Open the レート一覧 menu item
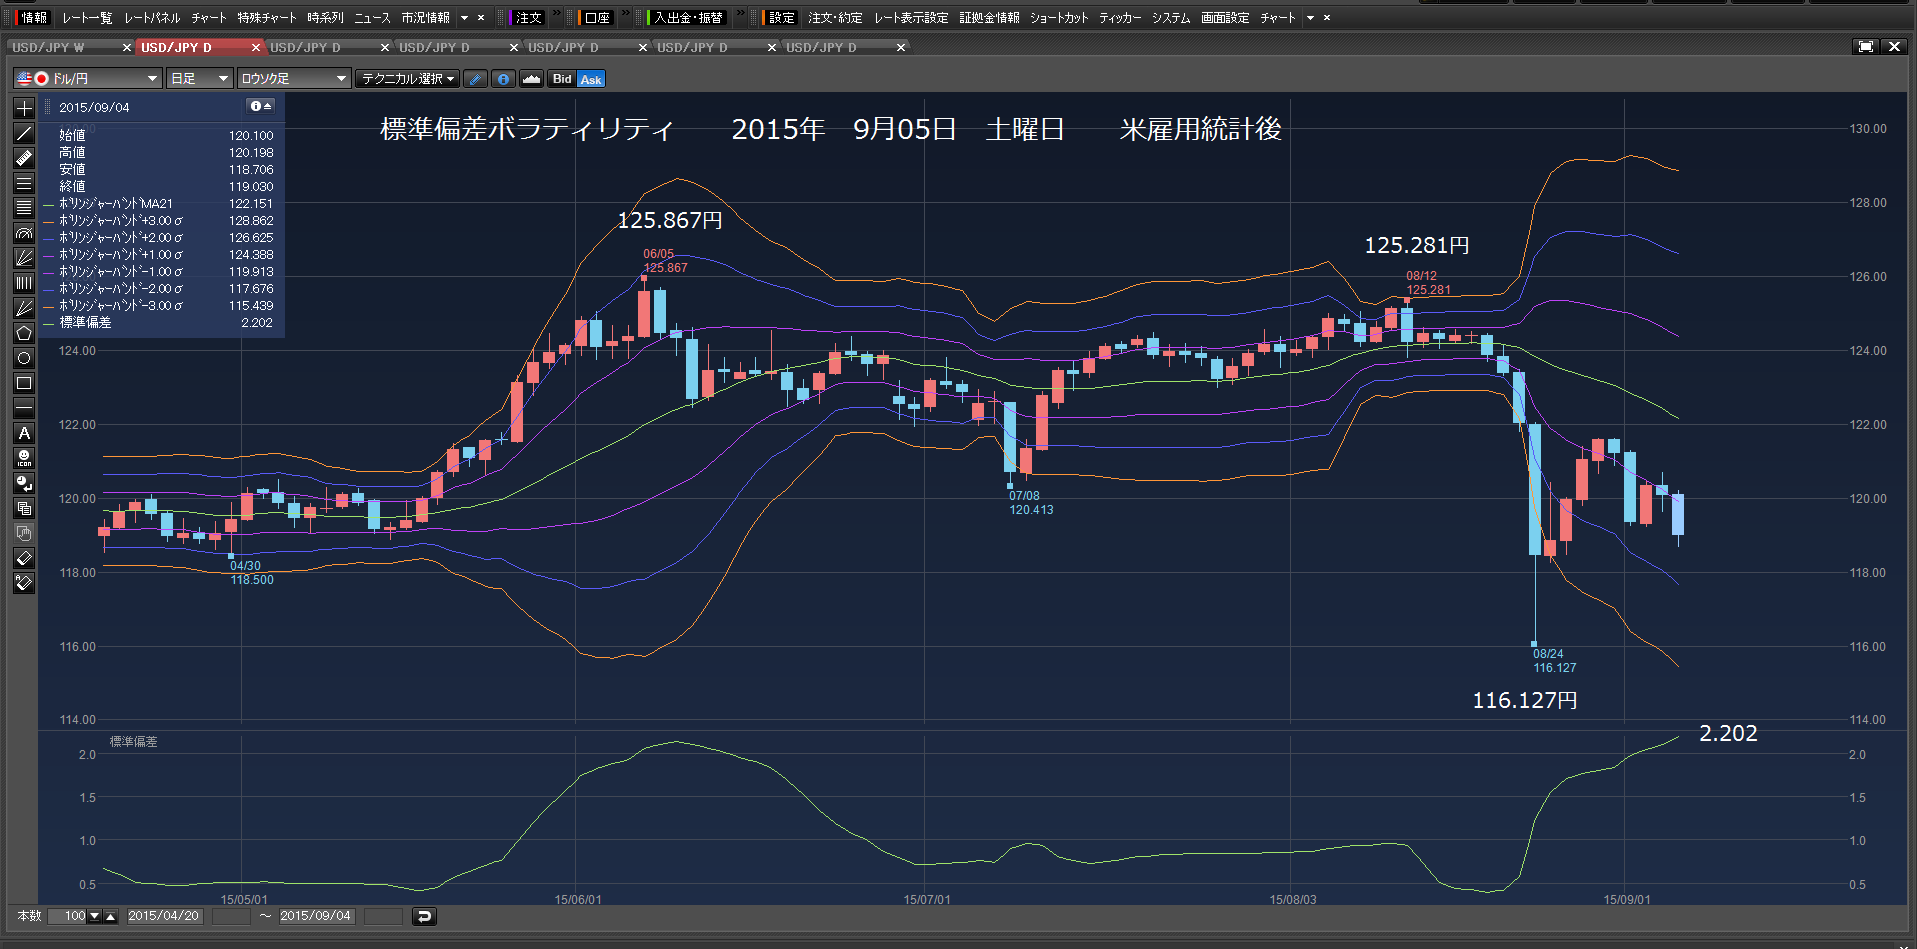This screenshot has width=1917, height=949. click(x=87, y=18)
